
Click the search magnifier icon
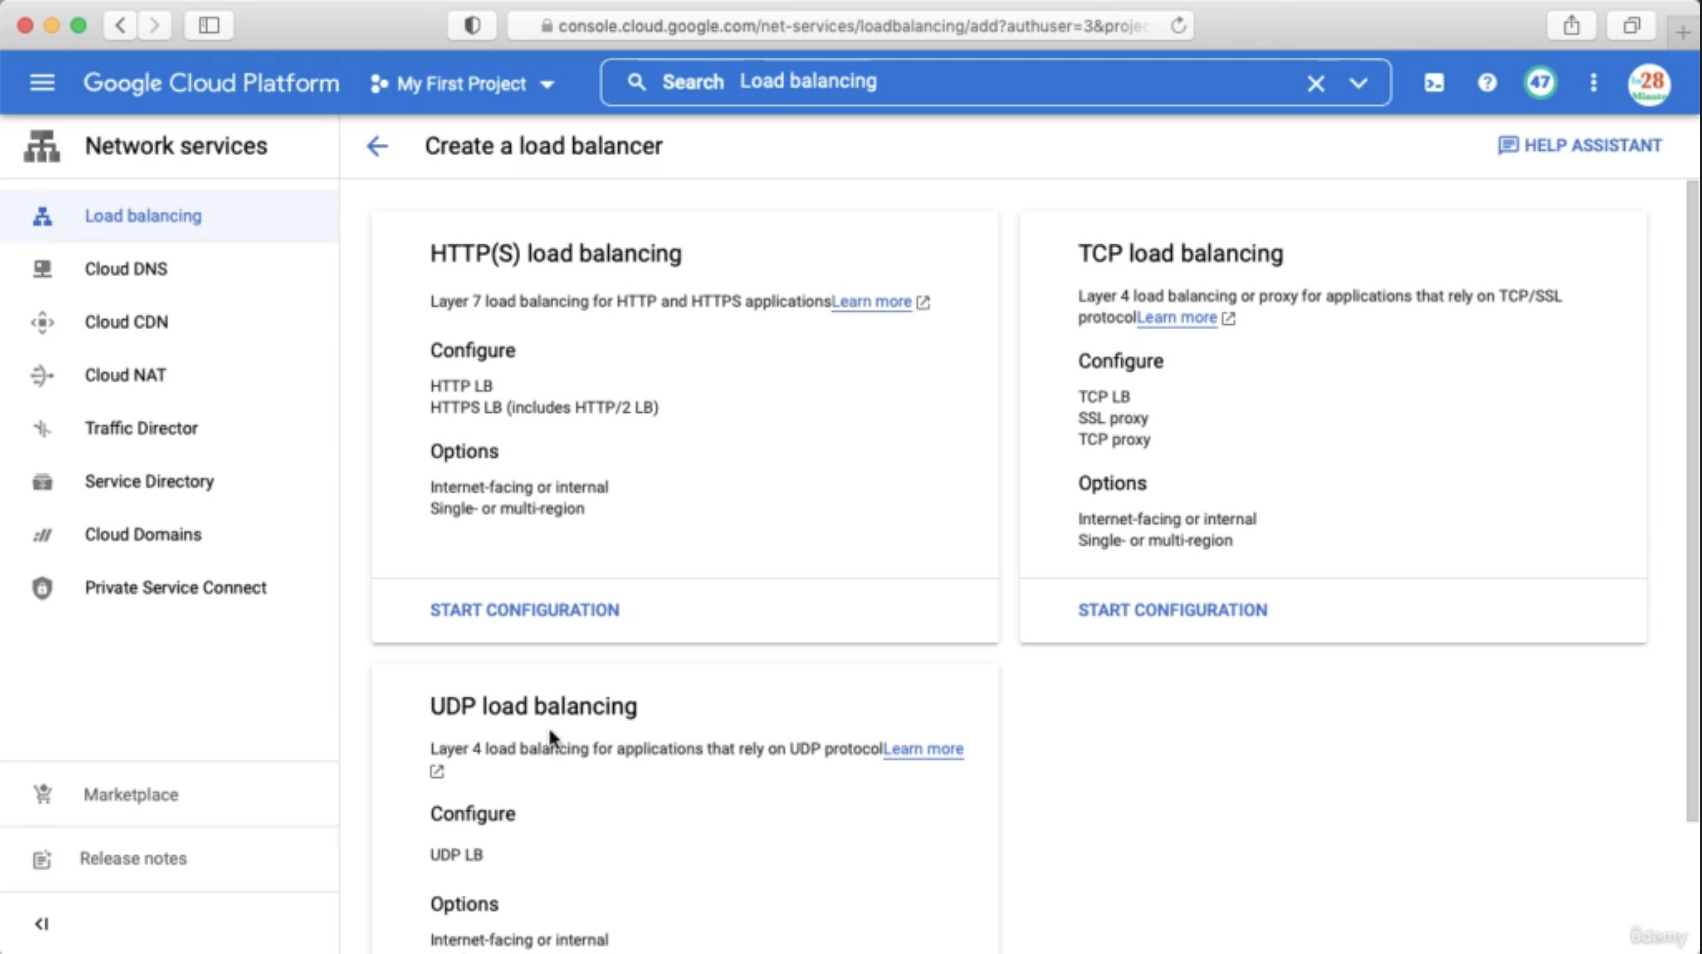coord(637,82)
